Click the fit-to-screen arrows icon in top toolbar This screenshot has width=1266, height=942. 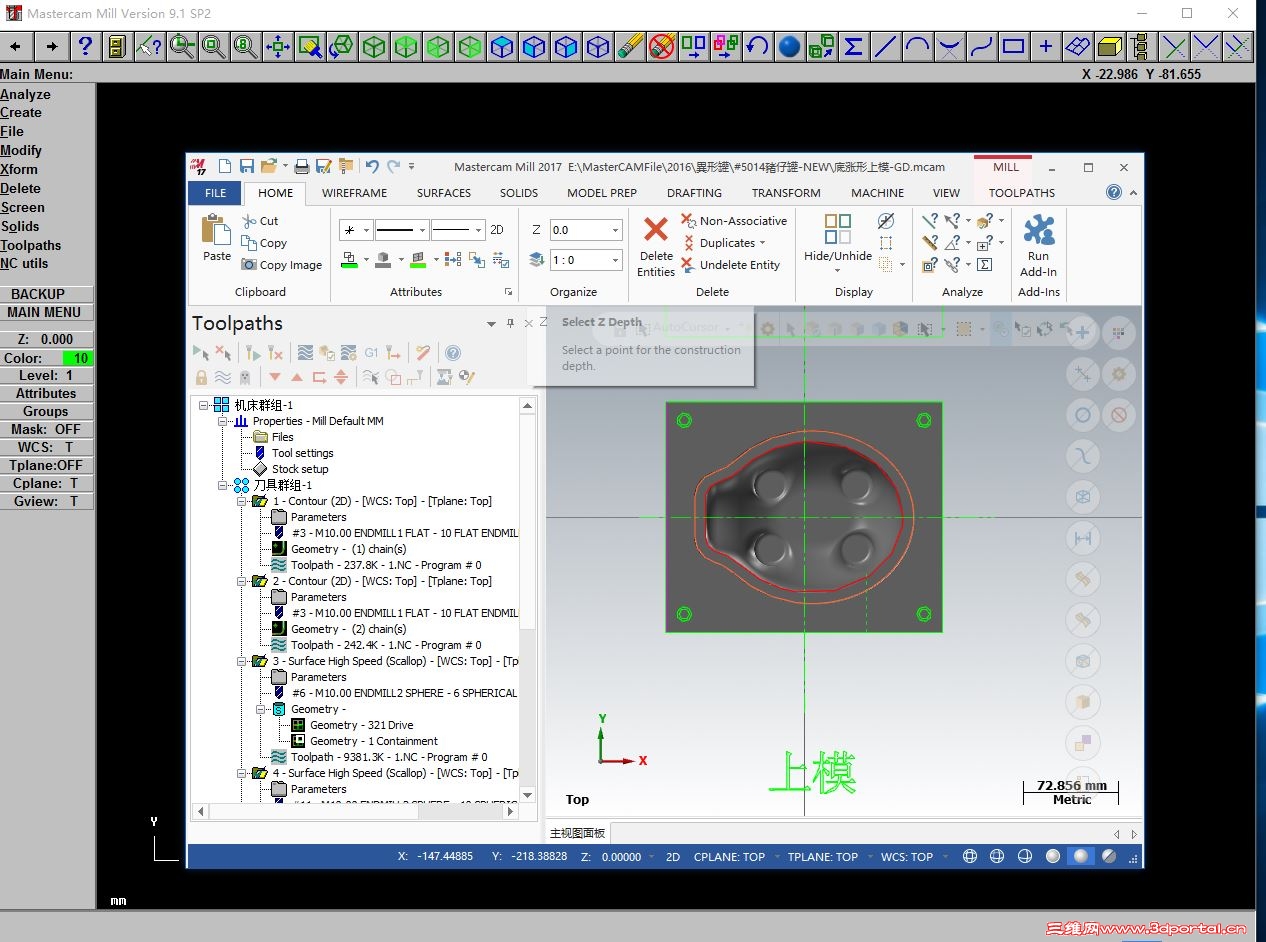(x=277, y=46)
